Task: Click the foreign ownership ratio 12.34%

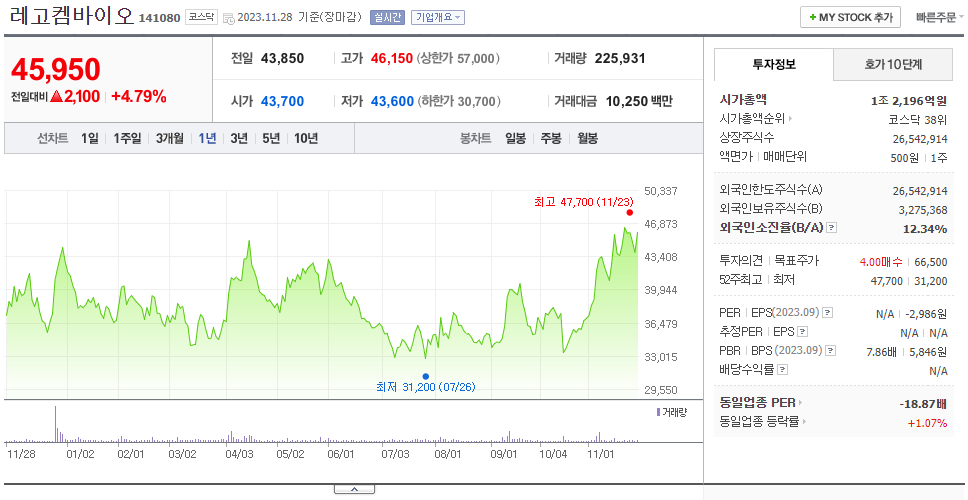Action: pos(924,229)
